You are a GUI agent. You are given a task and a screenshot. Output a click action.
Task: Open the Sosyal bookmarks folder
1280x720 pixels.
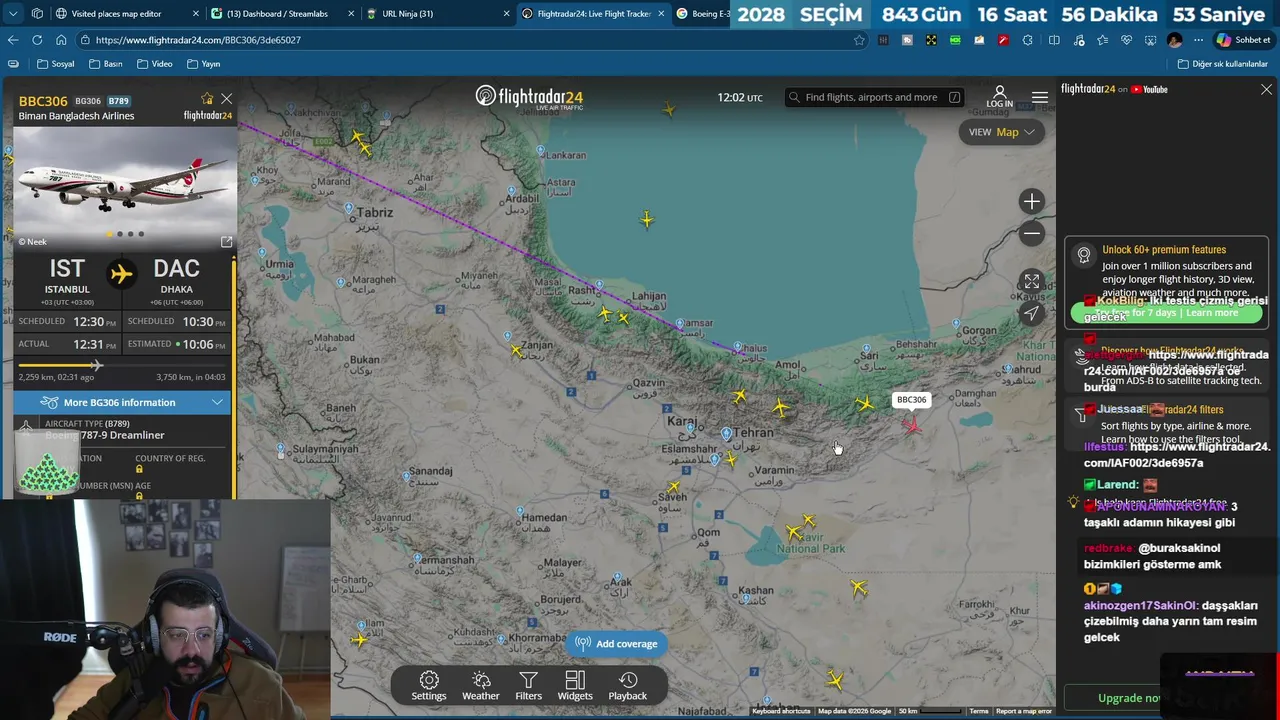56,64
